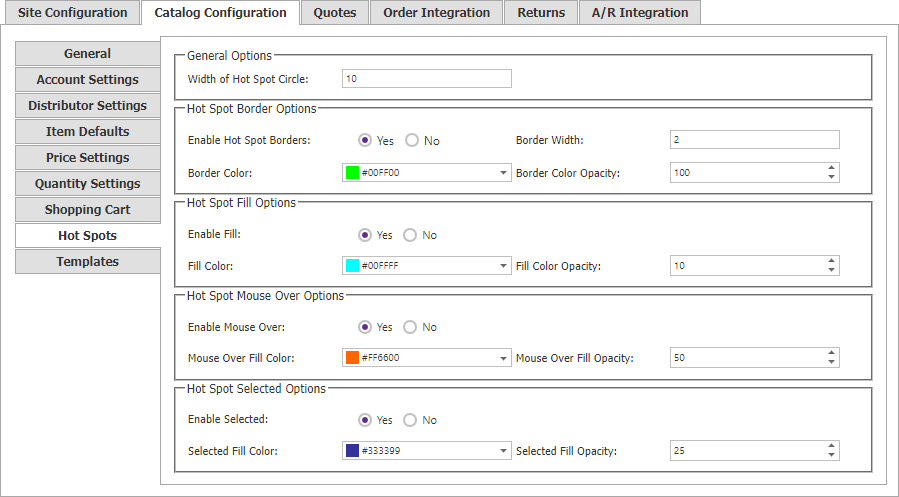Open the Site Configuration tab
Image resolution: width=899 pixels, height=497 pixels.
click(x=73, y=13)
